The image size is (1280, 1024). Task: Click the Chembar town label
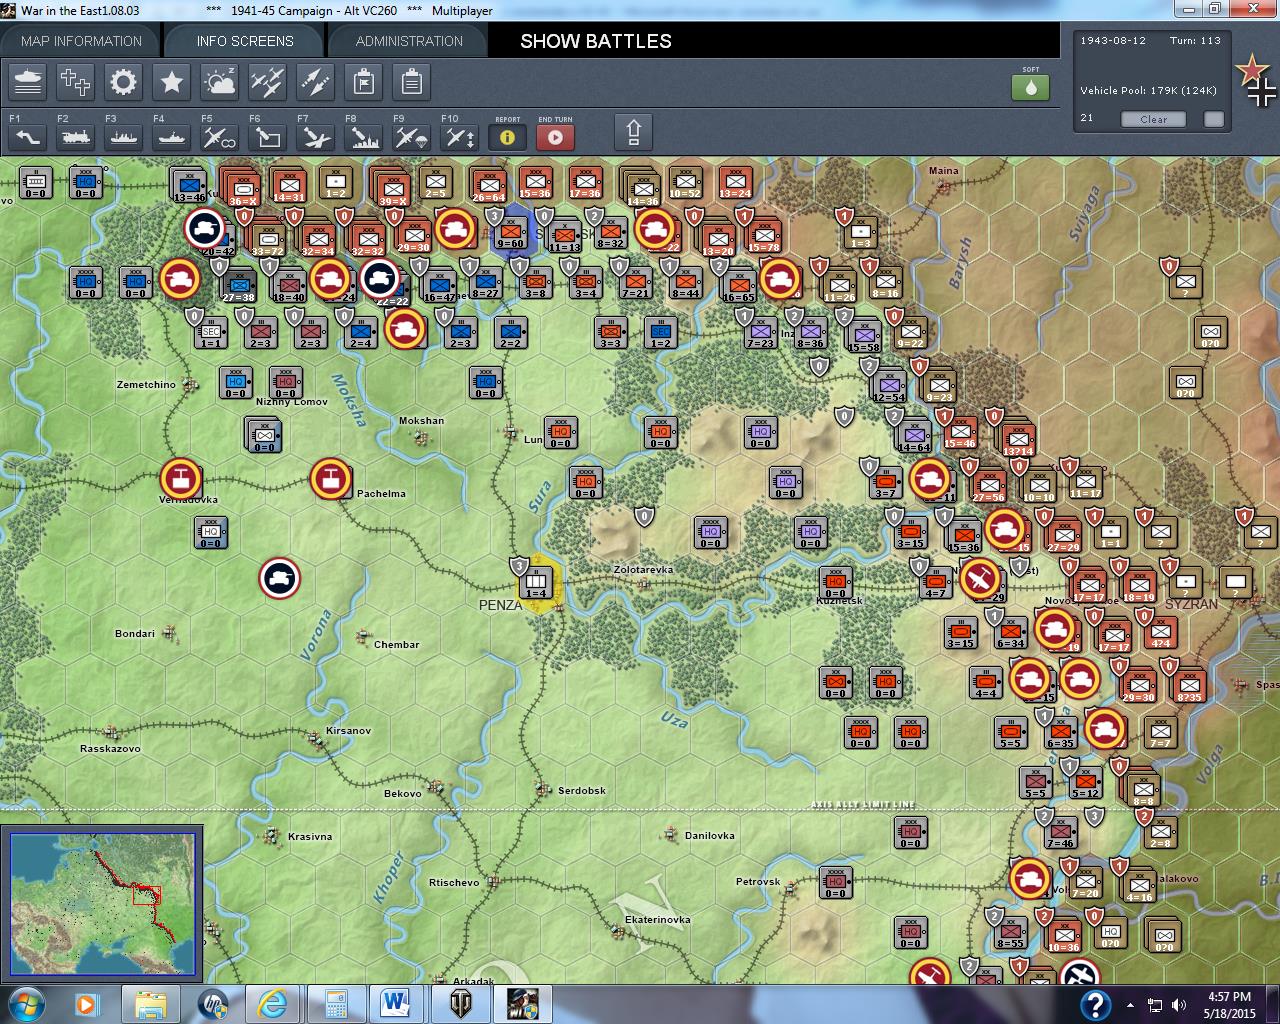click(x=396, y=644)
